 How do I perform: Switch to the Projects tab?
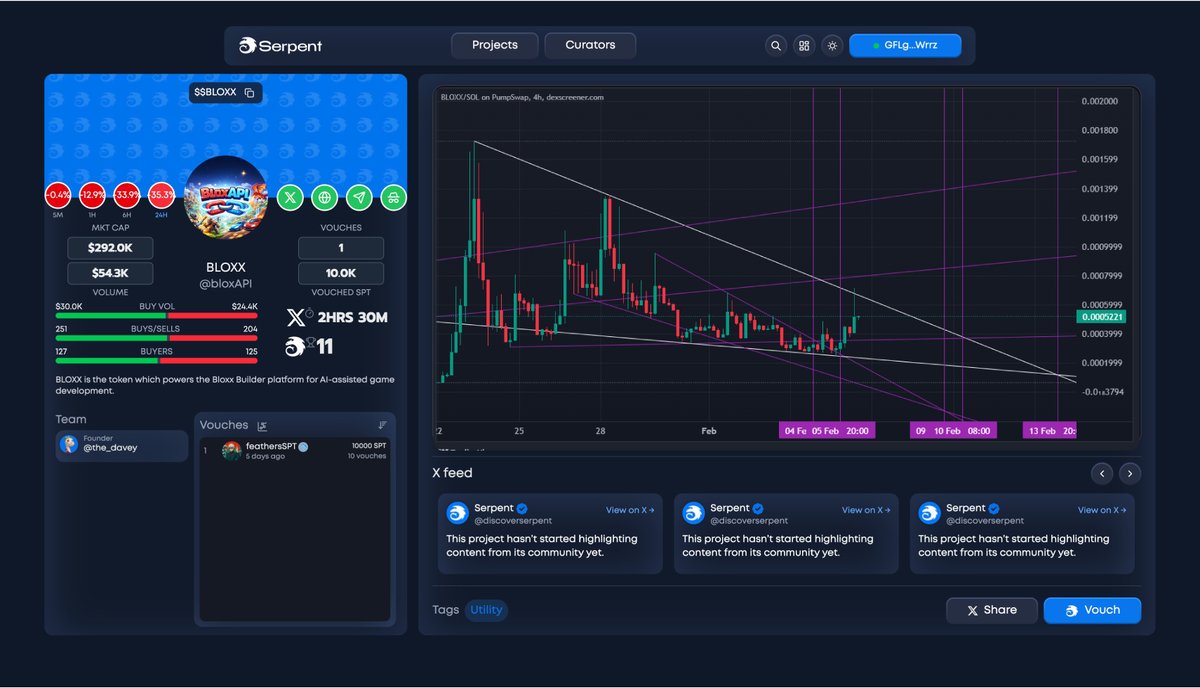(x=495, y=45)
